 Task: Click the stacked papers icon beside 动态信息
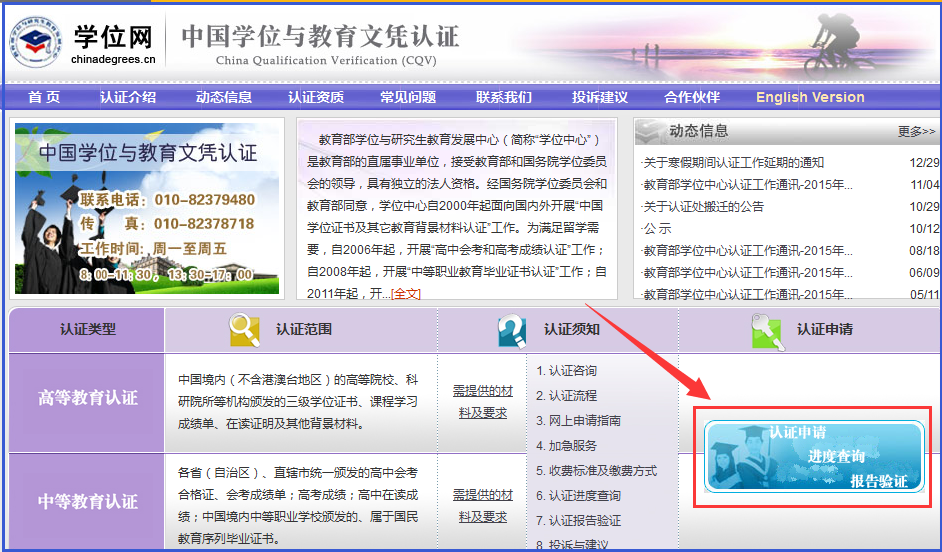click(651, 131)
